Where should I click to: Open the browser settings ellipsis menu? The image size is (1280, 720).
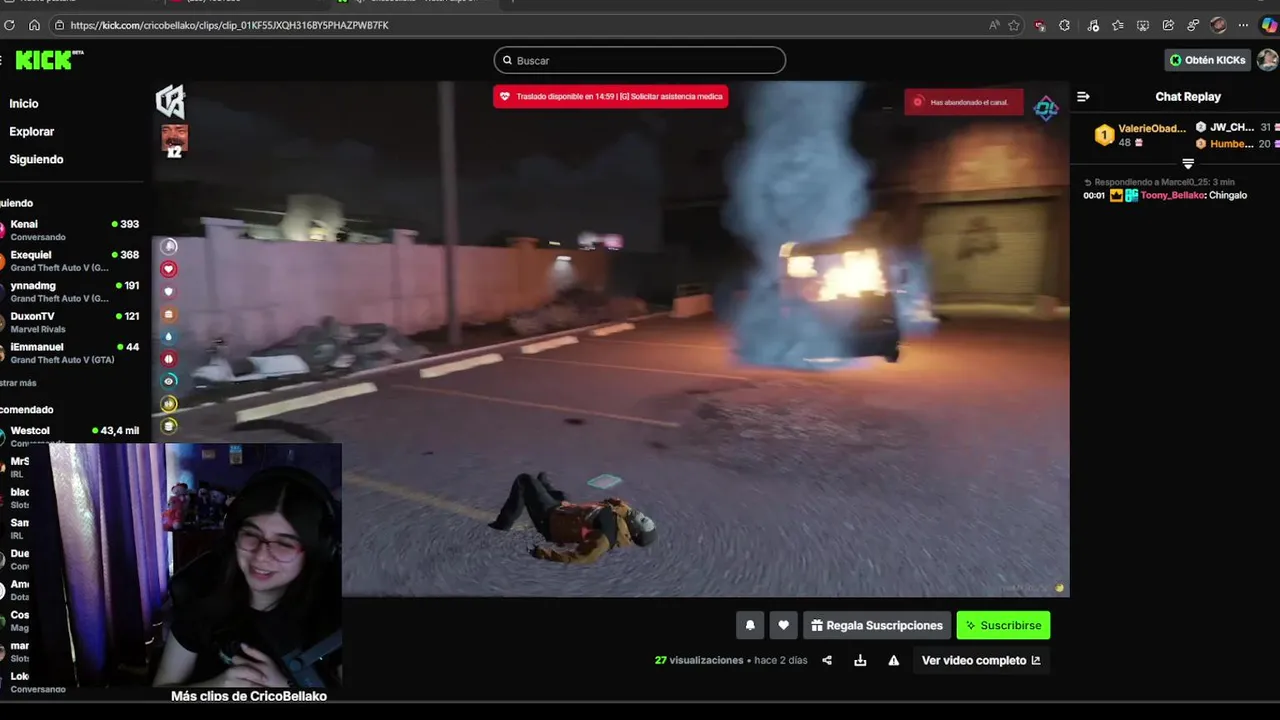click(x=1243, y=25)
